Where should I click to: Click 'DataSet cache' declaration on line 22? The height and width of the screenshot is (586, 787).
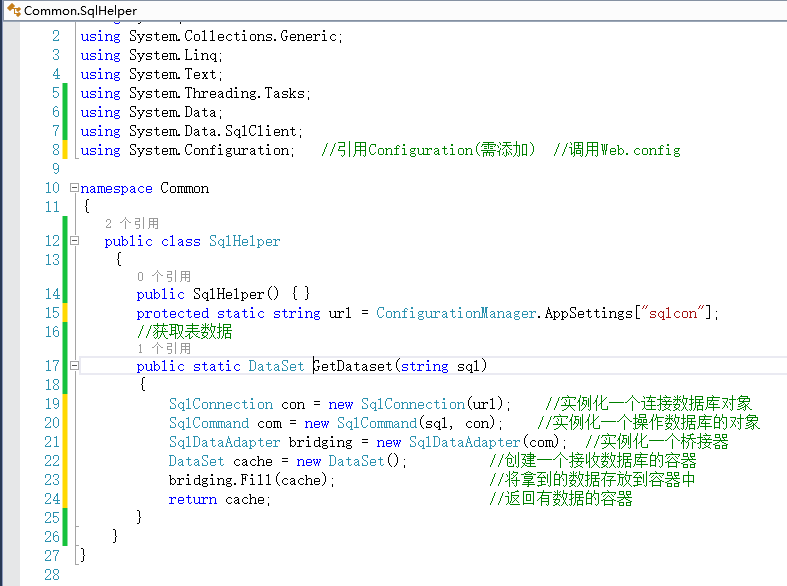click(221, 461)
